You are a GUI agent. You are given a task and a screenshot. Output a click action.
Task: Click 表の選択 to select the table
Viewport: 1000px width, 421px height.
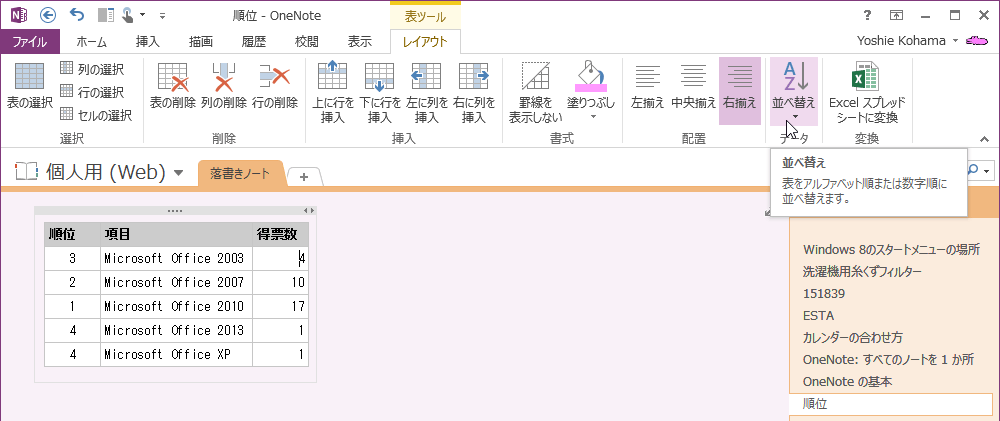coord(29,87)
